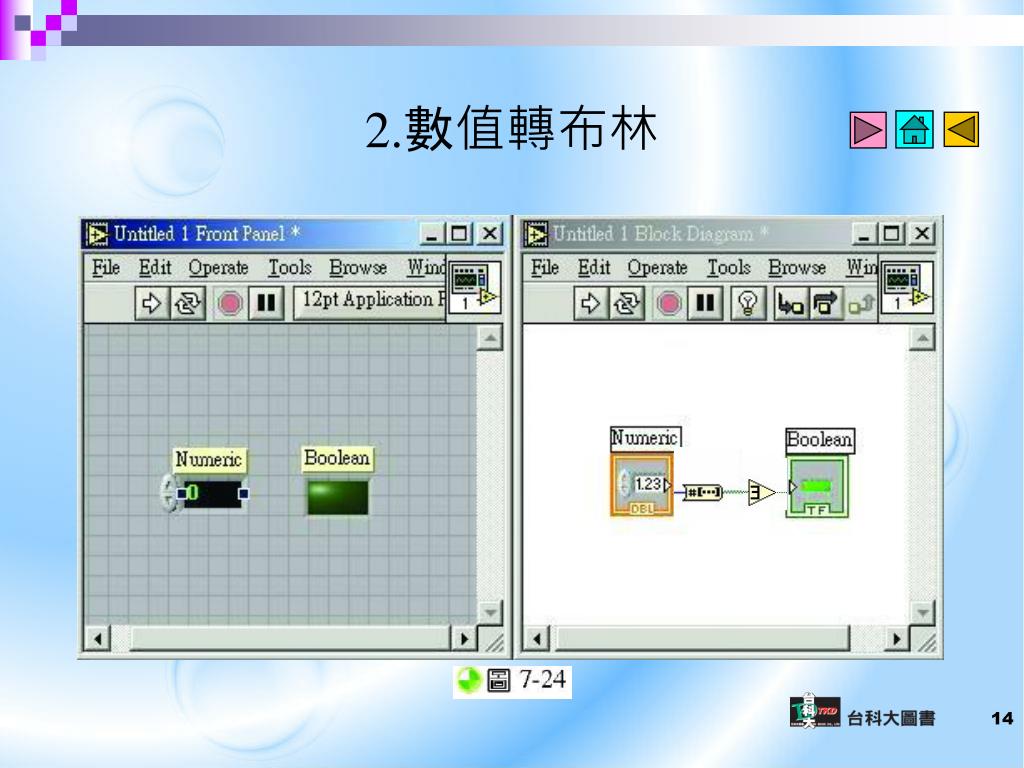Open Window menu in Front Panel
1024x768 pixels.
(426, 268)
